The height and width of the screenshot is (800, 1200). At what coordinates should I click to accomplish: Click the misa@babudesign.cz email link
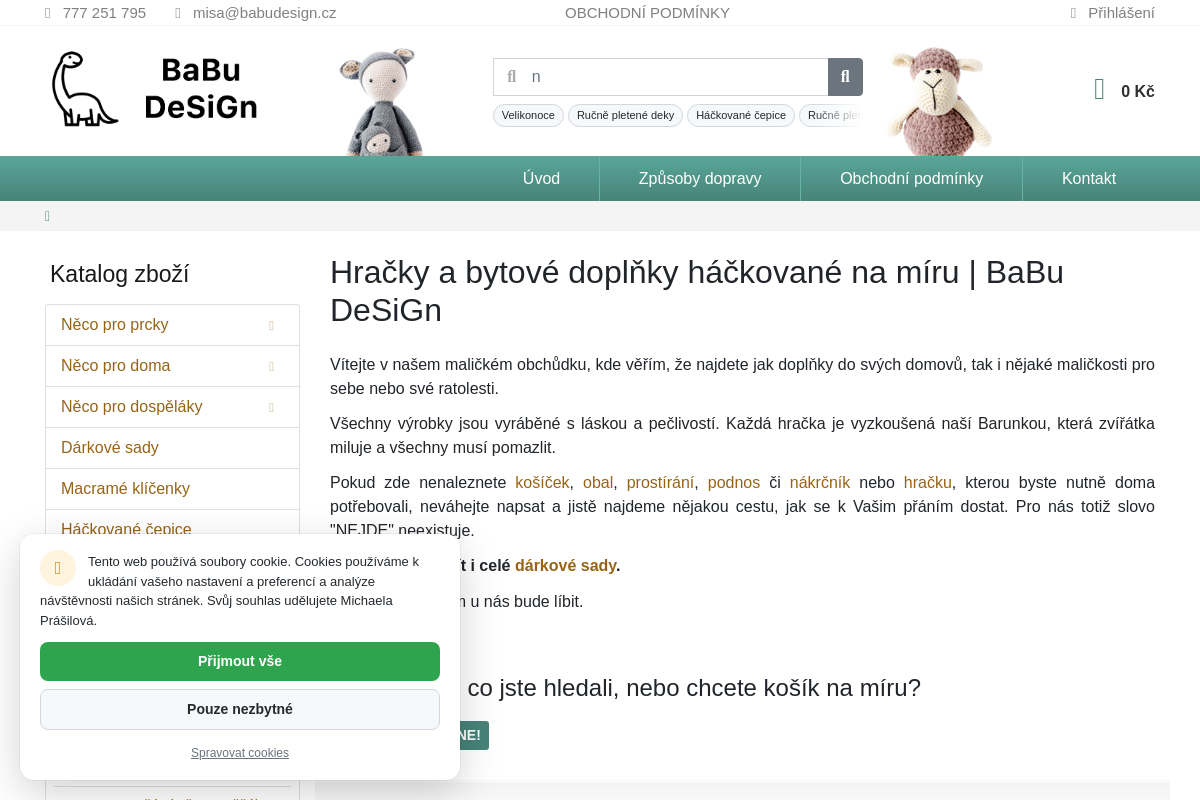point(264,13)
